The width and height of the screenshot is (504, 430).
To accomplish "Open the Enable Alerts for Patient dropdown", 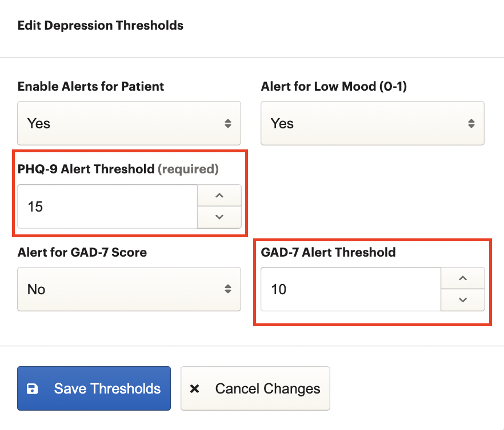I will point(129,123).
